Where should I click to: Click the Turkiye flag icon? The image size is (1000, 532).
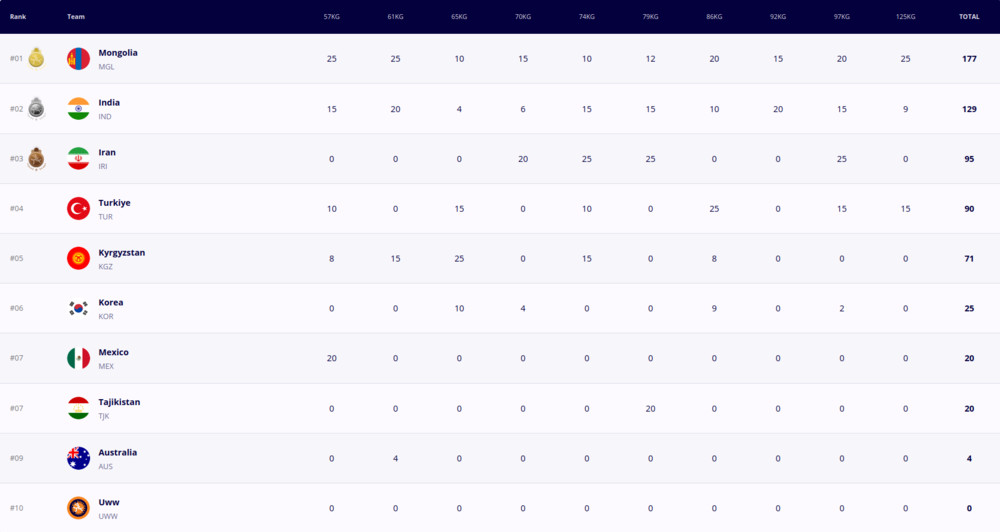[78, 209]
